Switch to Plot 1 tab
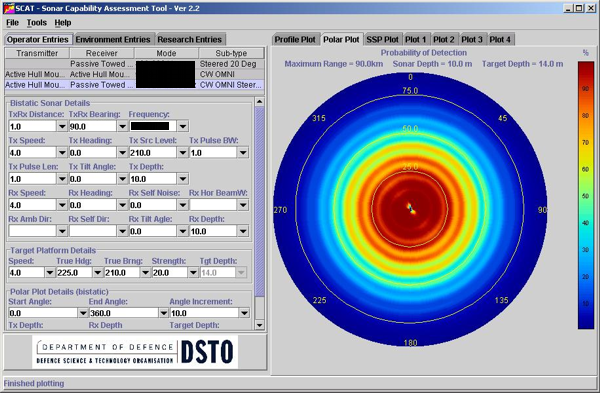 [416, 39]
